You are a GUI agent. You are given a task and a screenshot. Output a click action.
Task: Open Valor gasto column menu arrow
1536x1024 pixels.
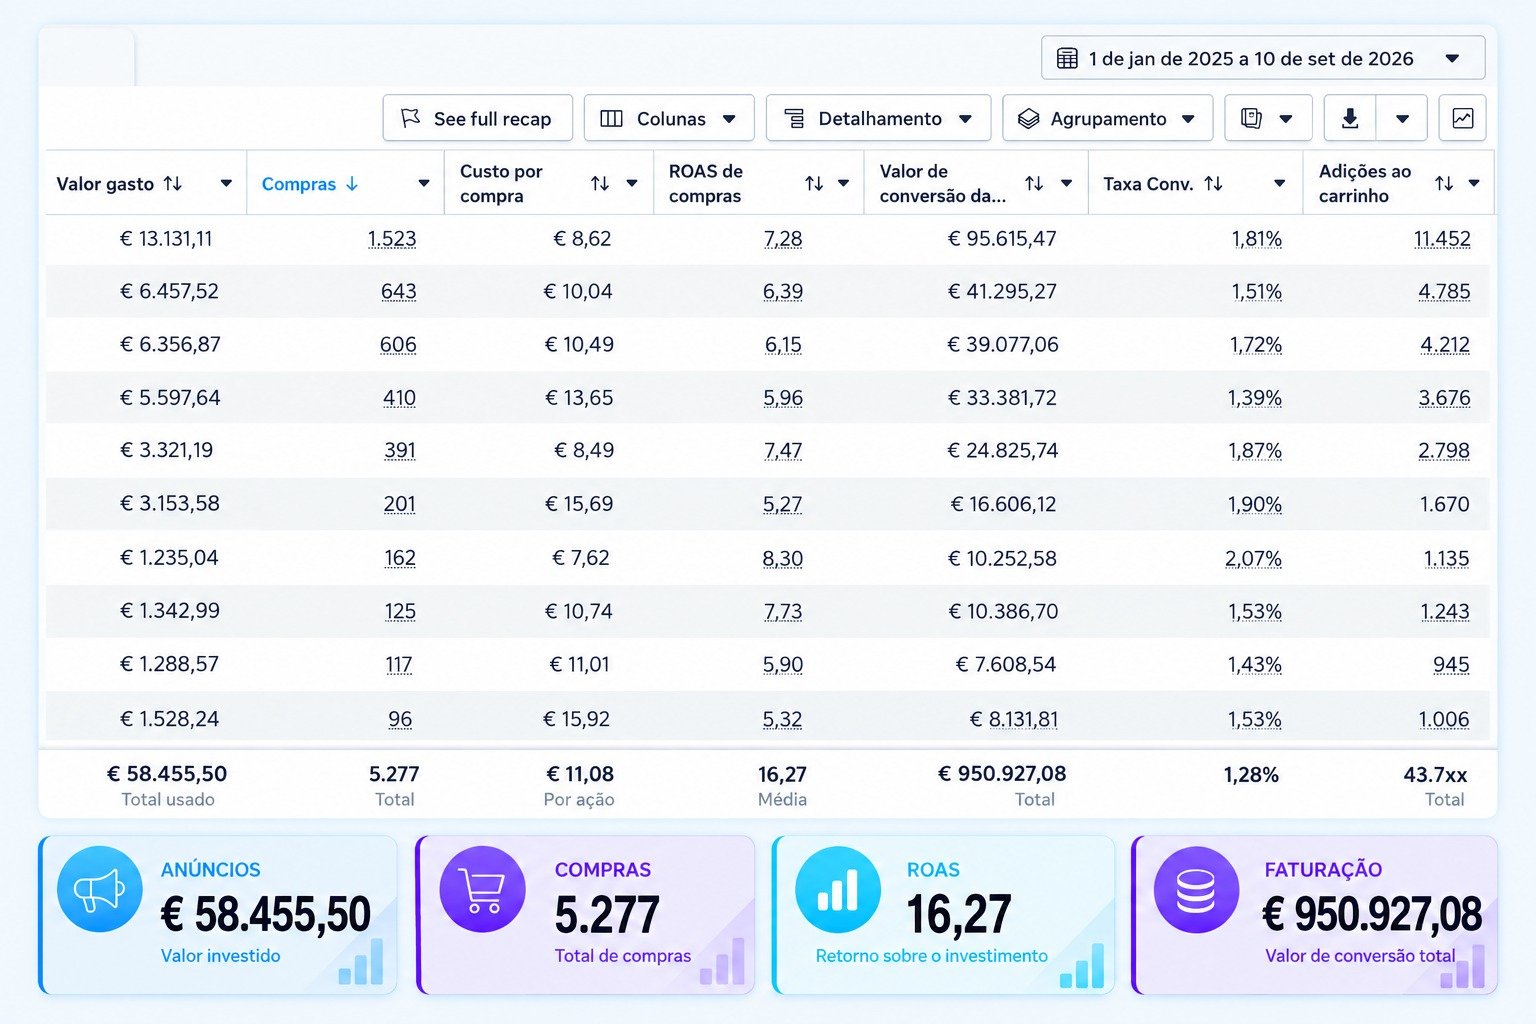point(226,183)
